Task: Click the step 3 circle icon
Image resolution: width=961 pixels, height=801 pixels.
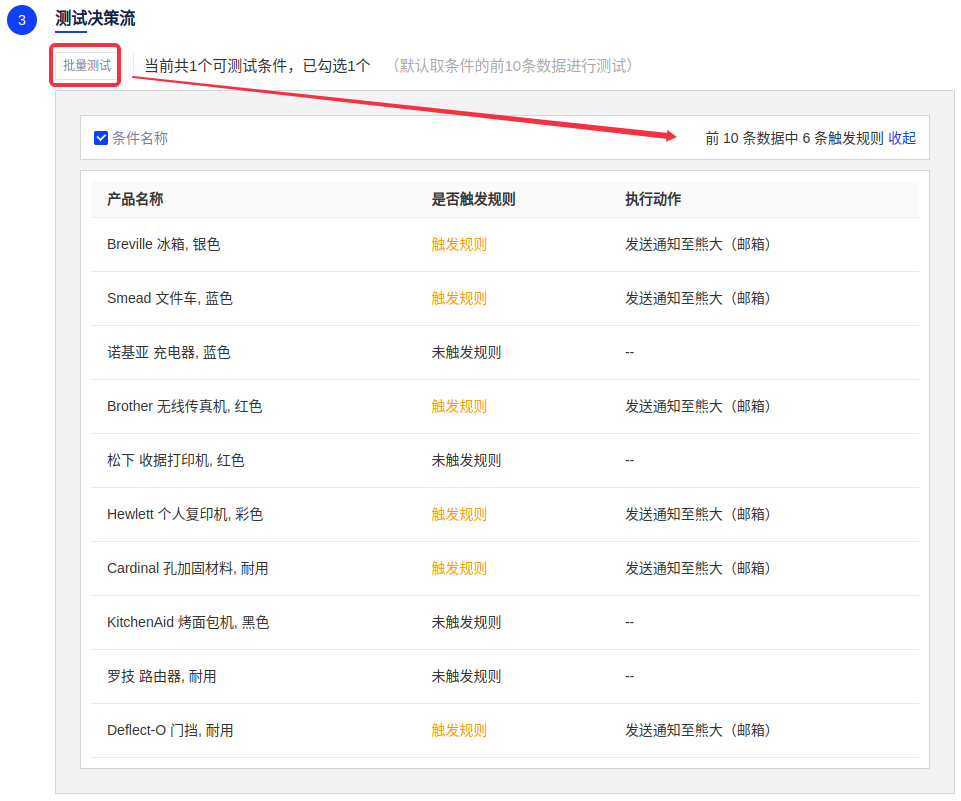Action: click(22, 19)
